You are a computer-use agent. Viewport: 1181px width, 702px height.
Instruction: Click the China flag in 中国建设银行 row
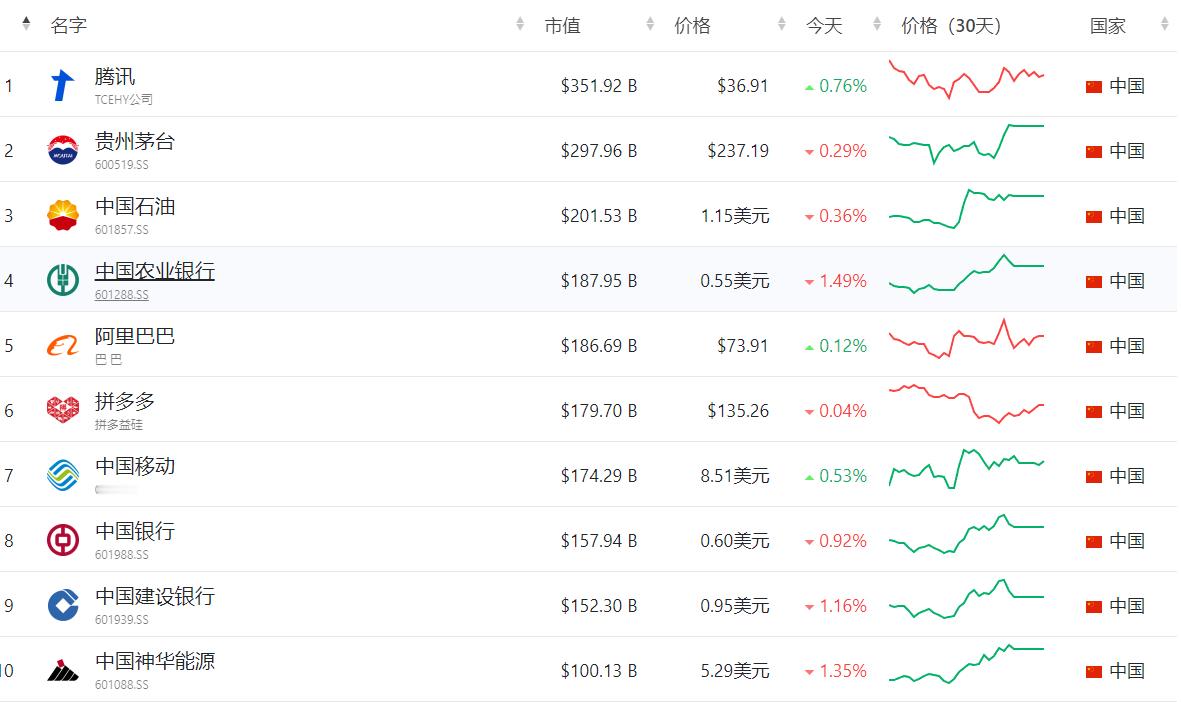tap(1094, 606)
